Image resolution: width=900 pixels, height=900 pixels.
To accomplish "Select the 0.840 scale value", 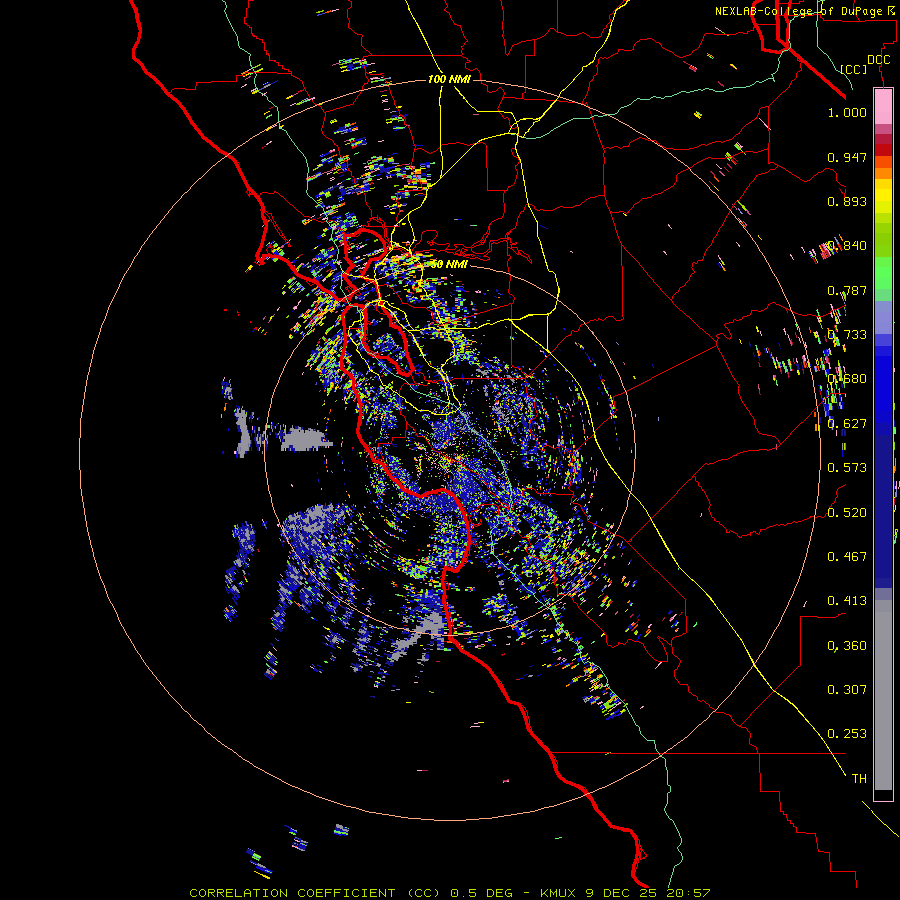I will [847, 246].
